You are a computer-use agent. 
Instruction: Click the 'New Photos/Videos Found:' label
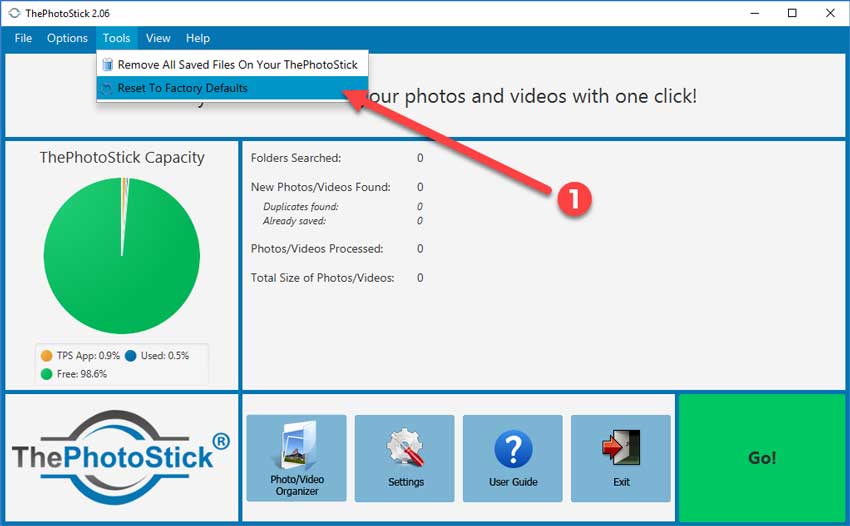pyautogui.click(x=320, y=187)
